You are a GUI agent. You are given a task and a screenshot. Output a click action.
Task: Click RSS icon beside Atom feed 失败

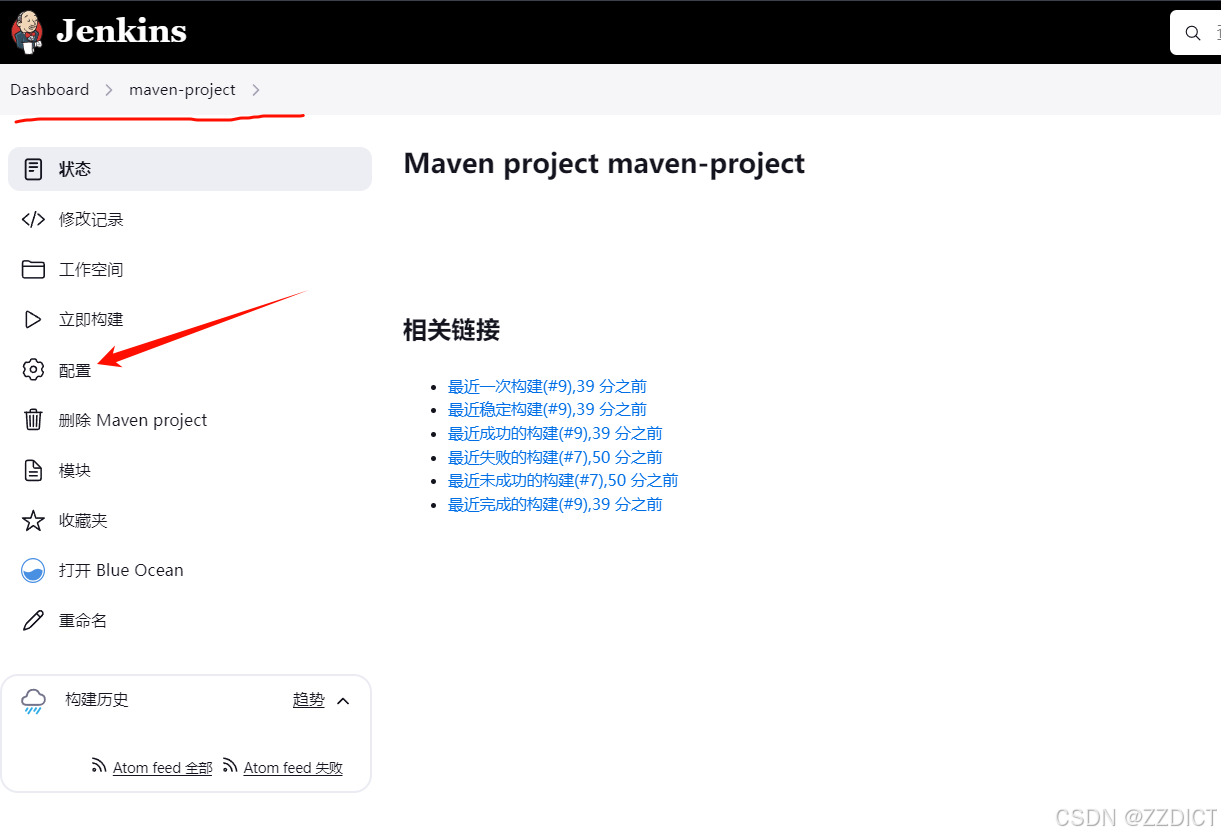[x=230, y=766]
